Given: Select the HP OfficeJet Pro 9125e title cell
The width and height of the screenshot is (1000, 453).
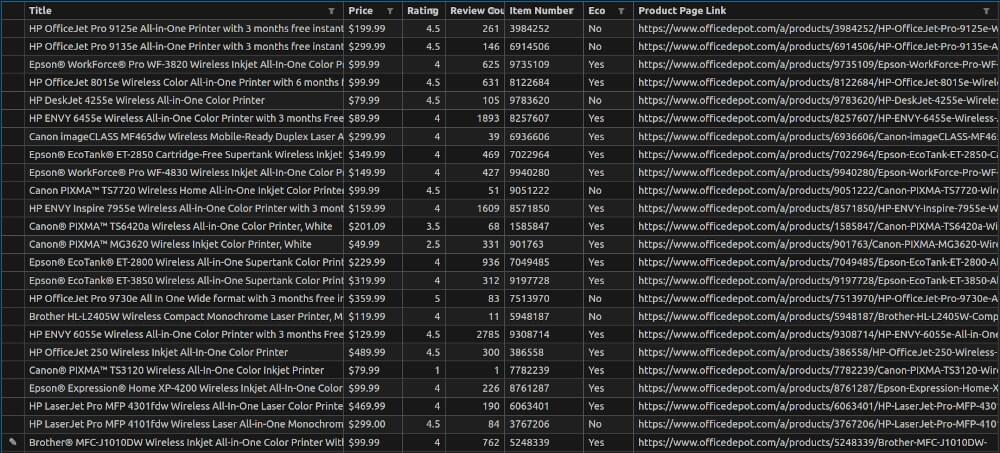Looking at the screenshot, I should pyautogui.click(x=185, y=29).
